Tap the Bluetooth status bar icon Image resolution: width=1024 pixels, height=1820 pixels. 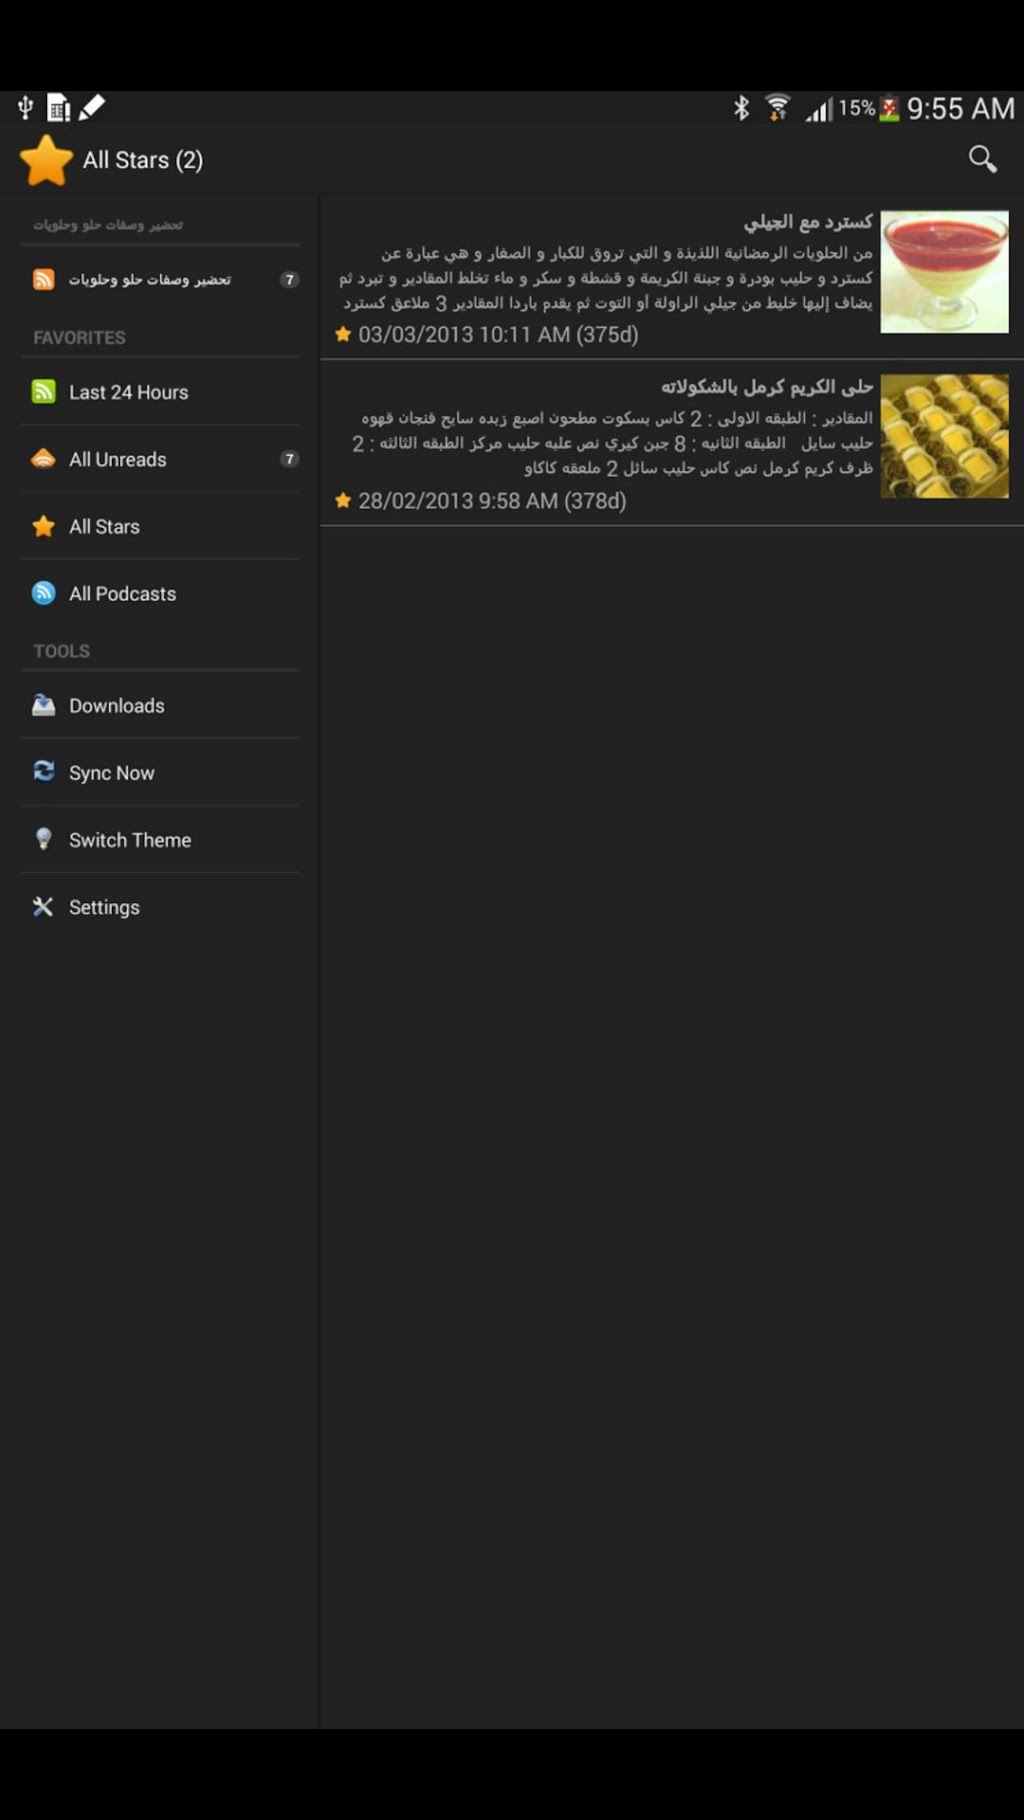(741, 107)
